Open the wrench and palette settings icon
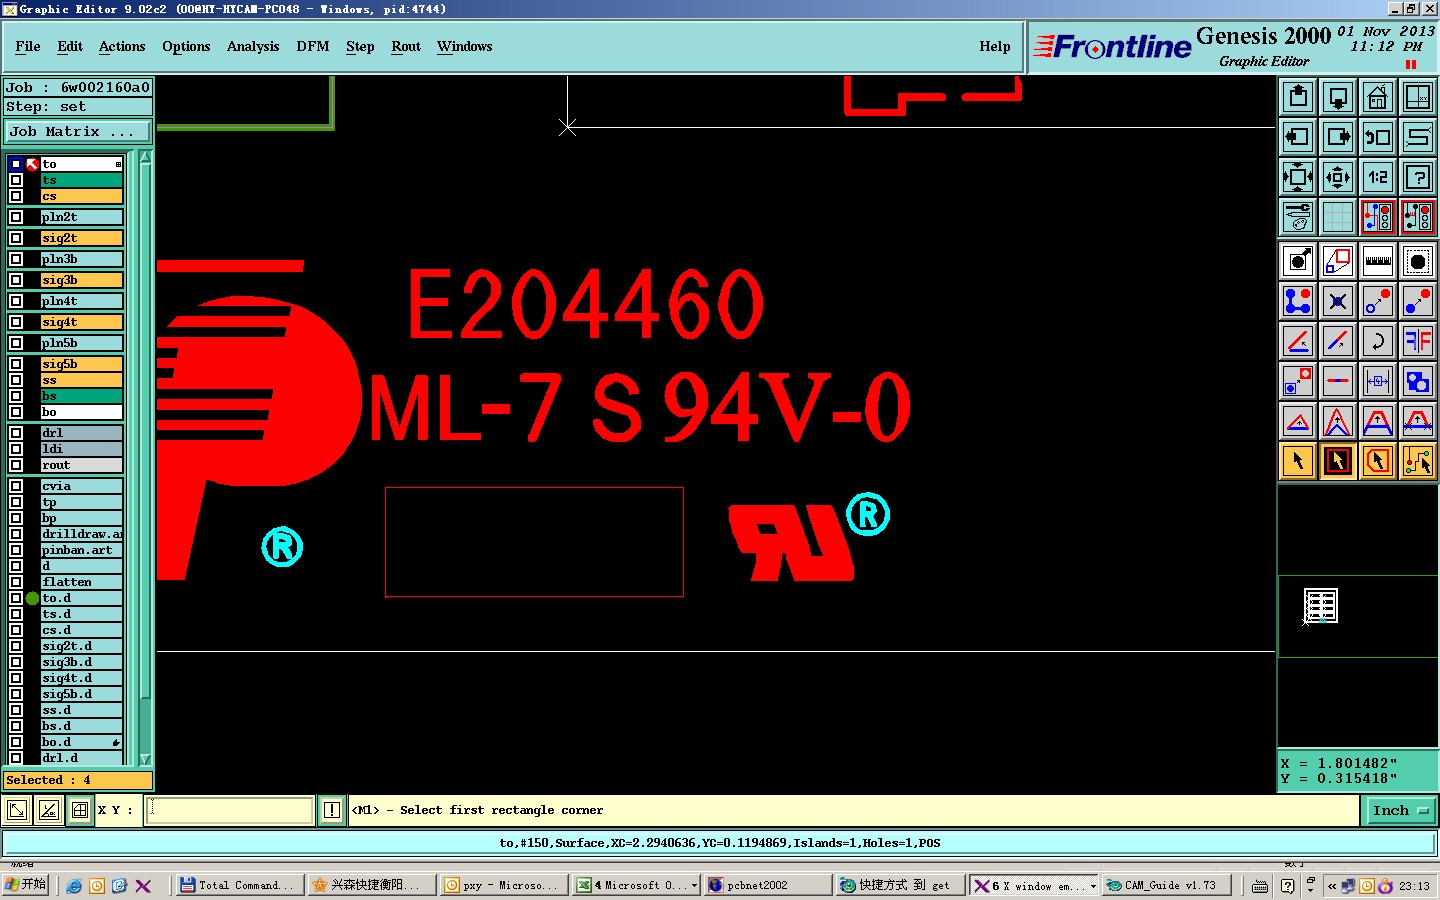1440x900 pixels. 1298,217
